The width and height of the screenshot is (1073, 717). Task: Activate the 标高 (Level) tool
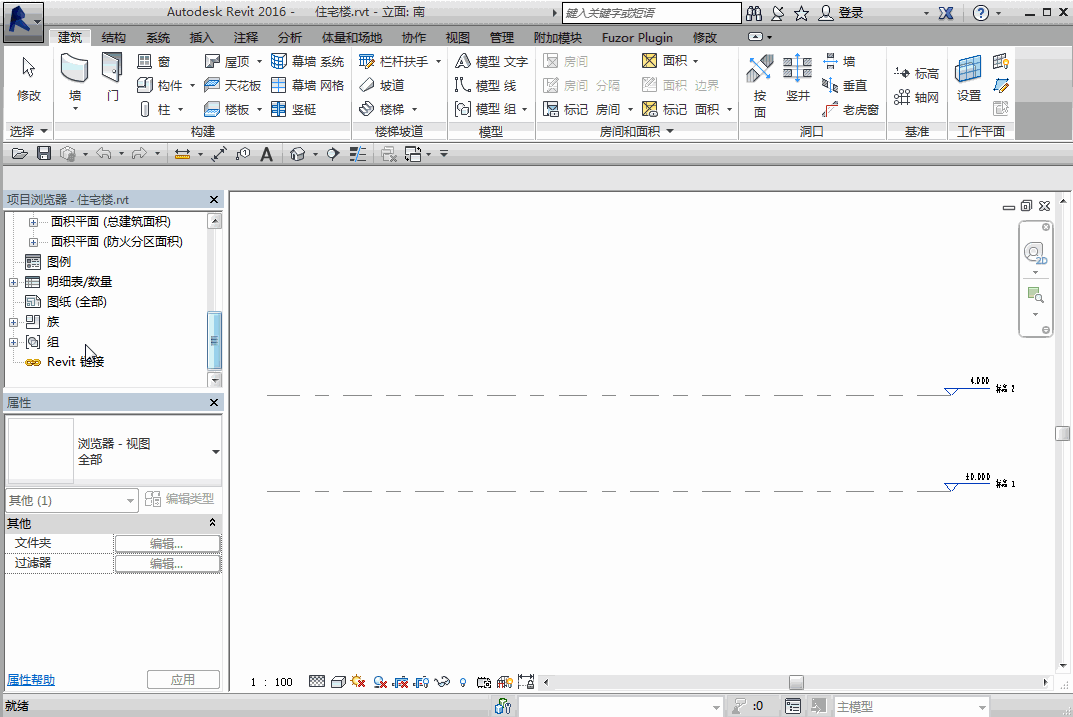pos(916,74)
